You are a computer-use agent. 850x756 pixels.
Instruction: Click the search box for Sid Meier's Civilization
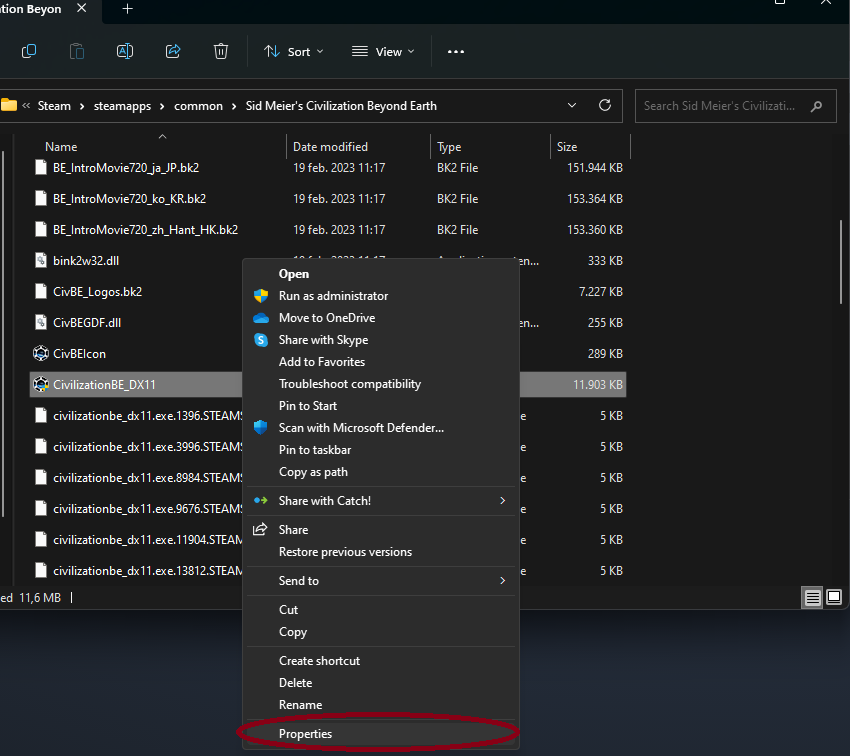(736, 106)
